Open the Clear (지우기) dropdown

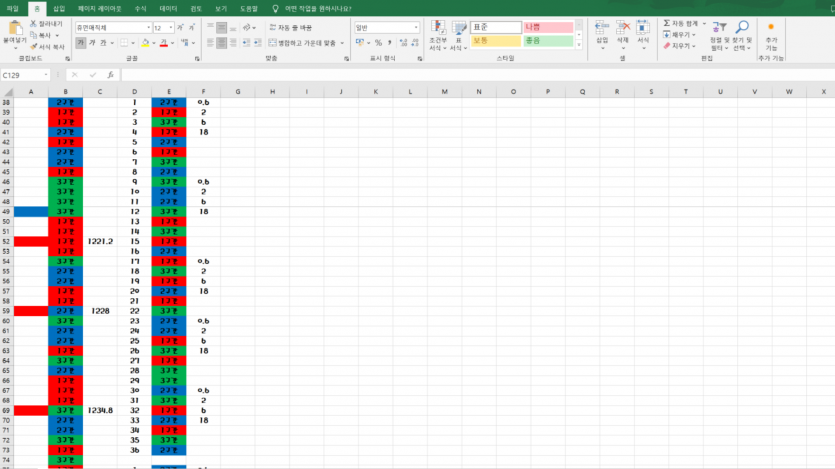679,46
